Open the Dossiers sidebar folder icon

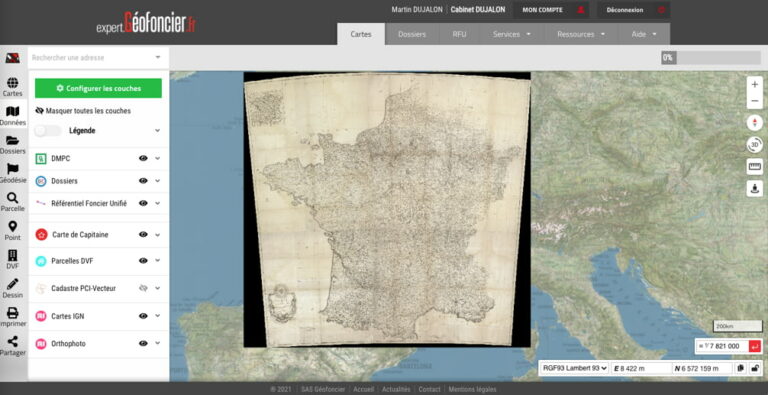point(13,140)
